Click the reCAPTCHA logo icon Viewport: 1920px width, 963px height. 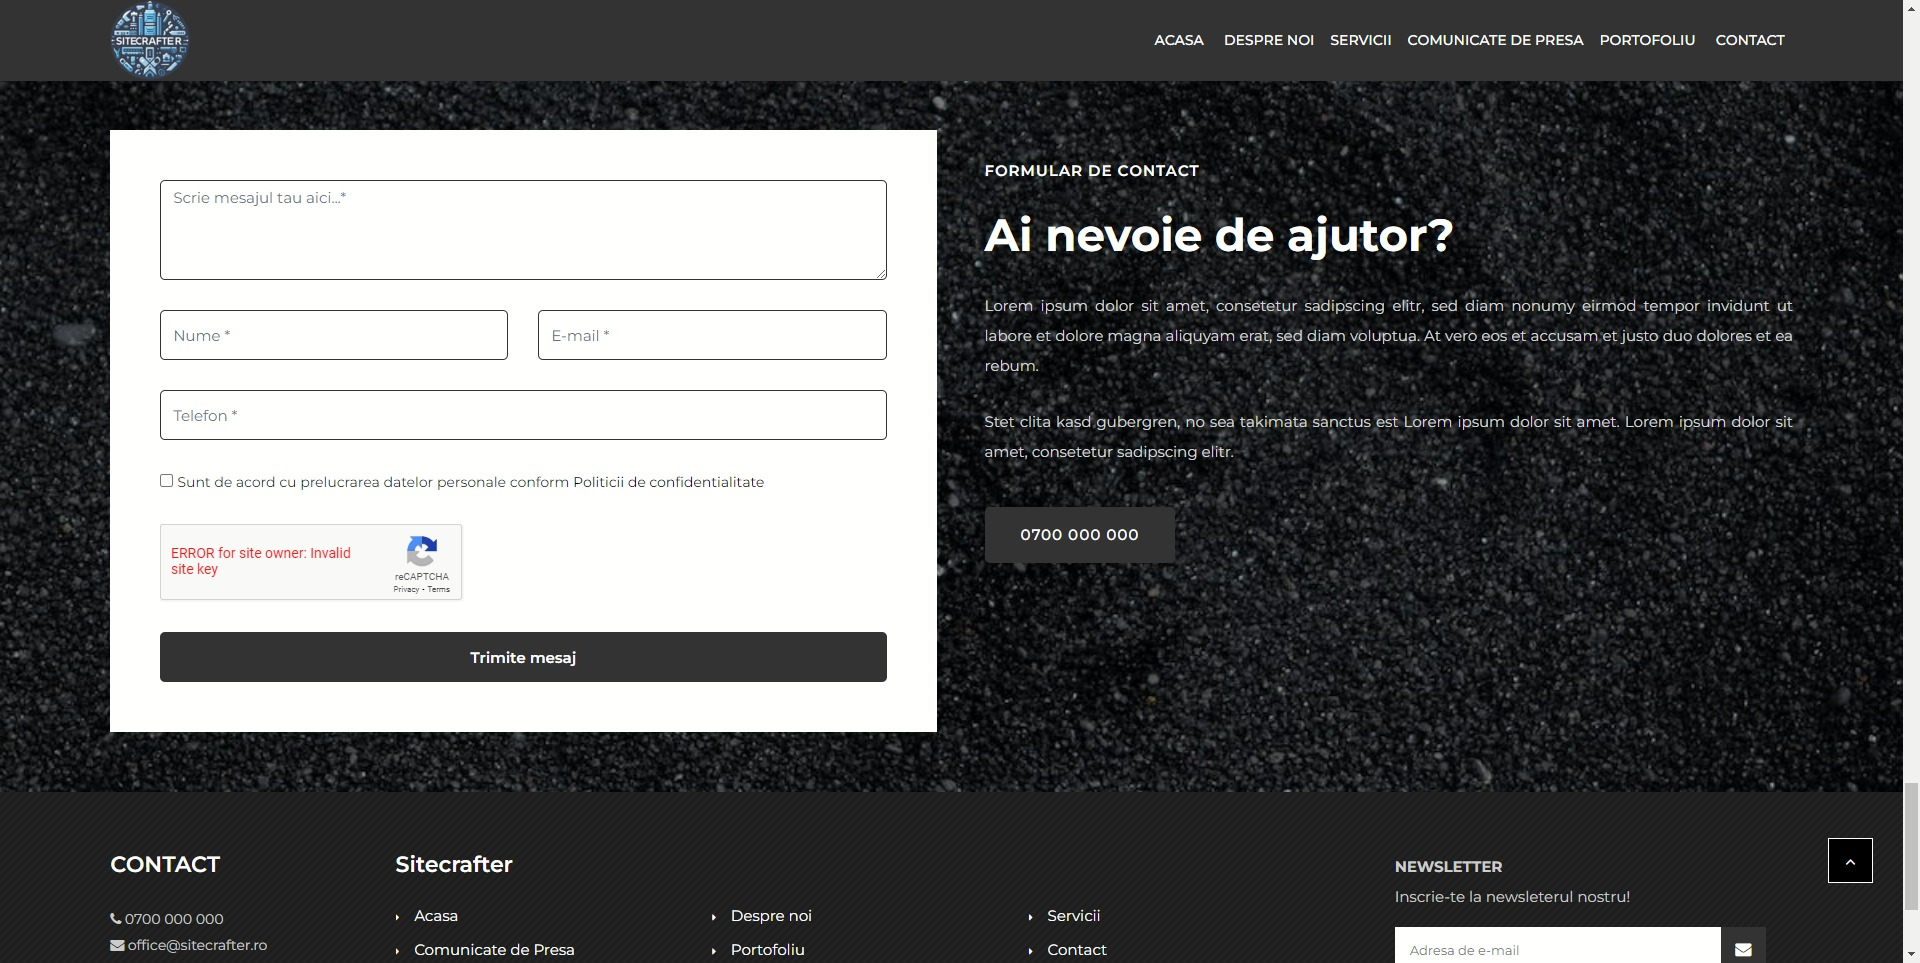421,552
